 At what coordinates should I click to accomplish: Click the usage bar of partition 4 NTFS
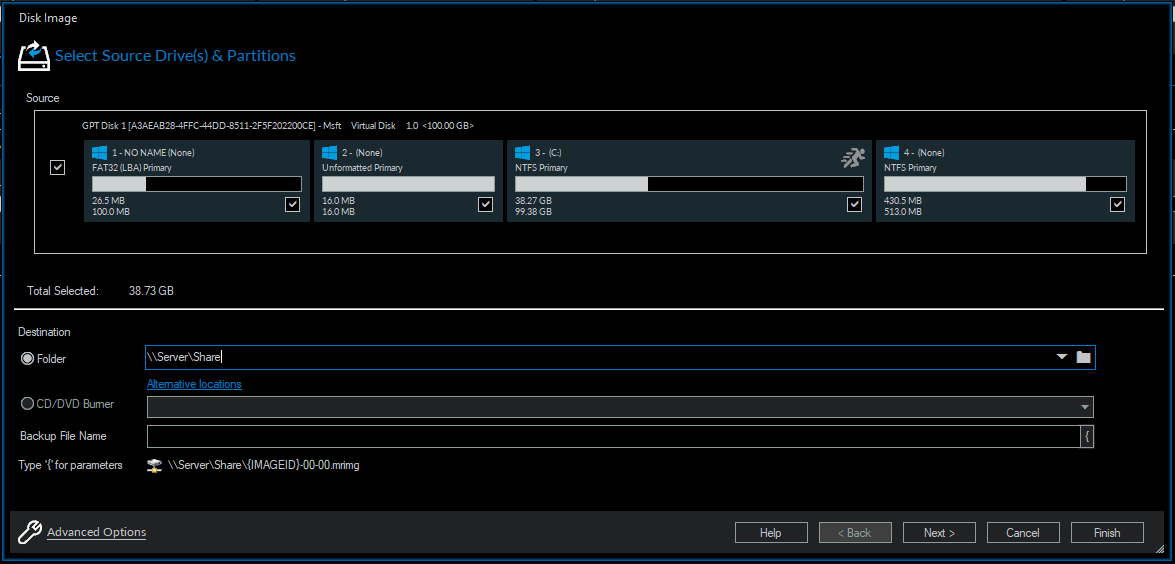coord(1005,184)
